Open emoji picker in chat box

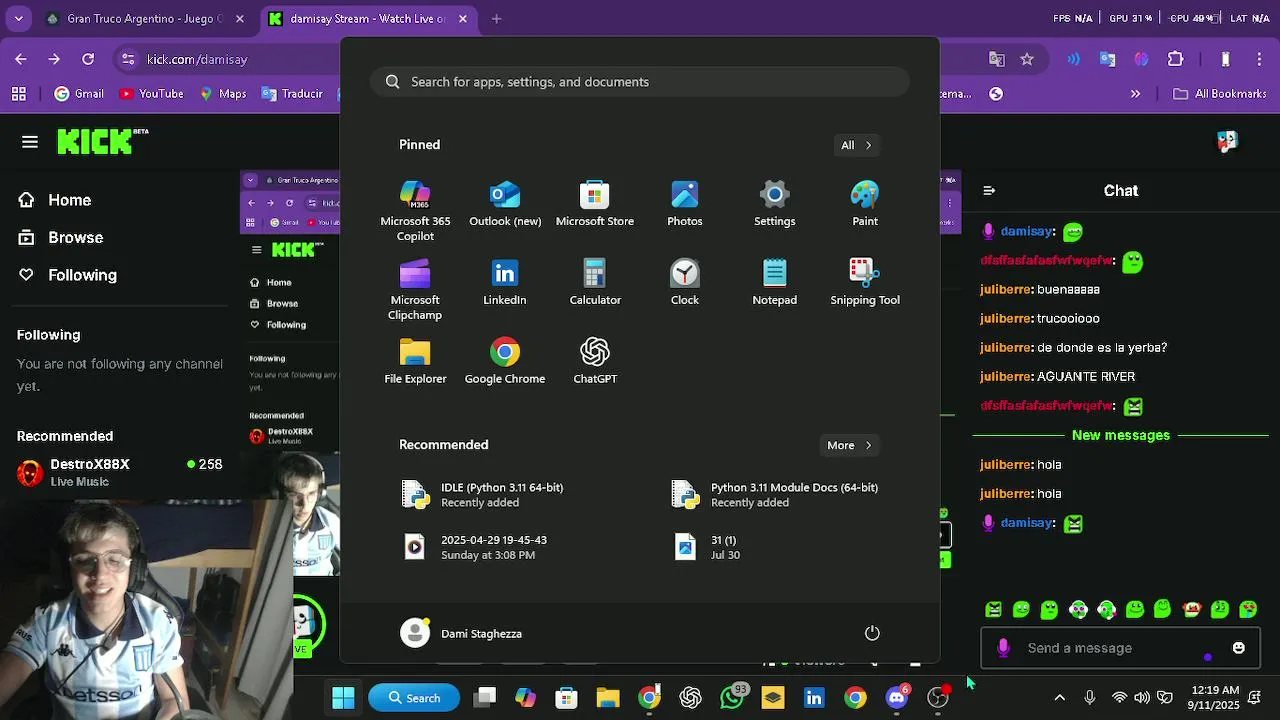point(1239,648)
